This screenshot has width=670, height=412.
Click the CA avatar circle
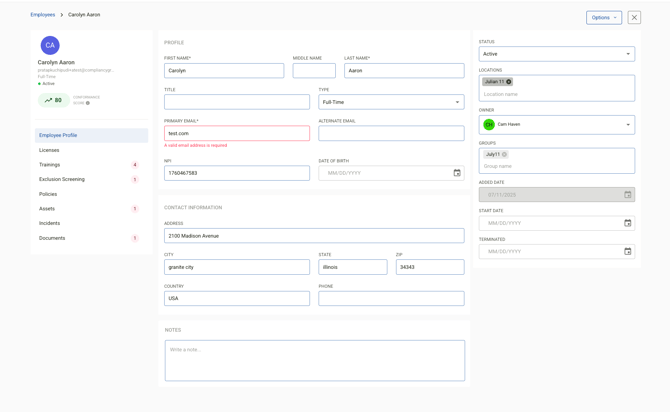pyautogui.click(x=50, y=45)
